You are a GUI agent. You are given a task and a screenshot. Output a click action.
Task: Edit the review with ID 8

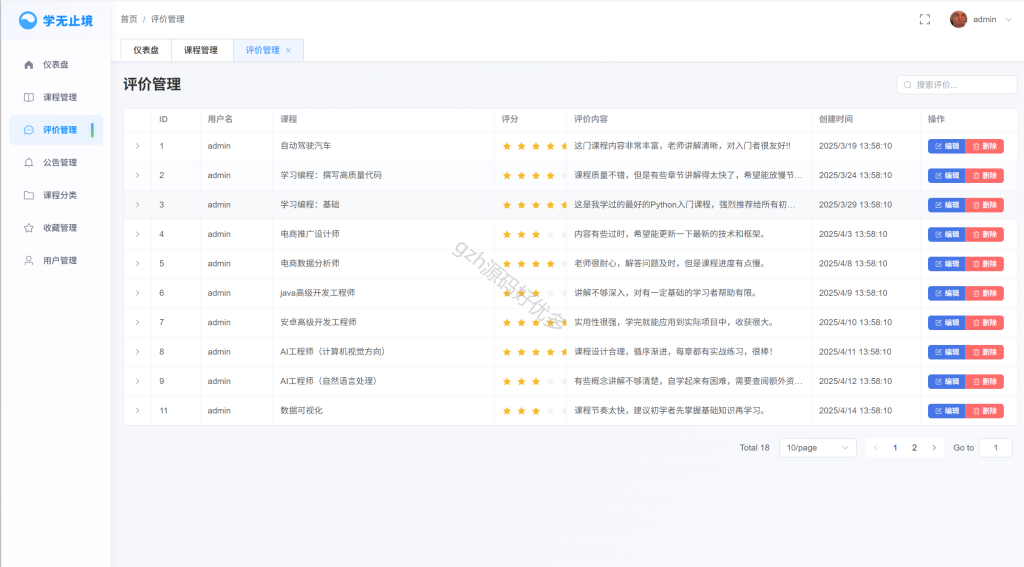(x=946, y=352)
